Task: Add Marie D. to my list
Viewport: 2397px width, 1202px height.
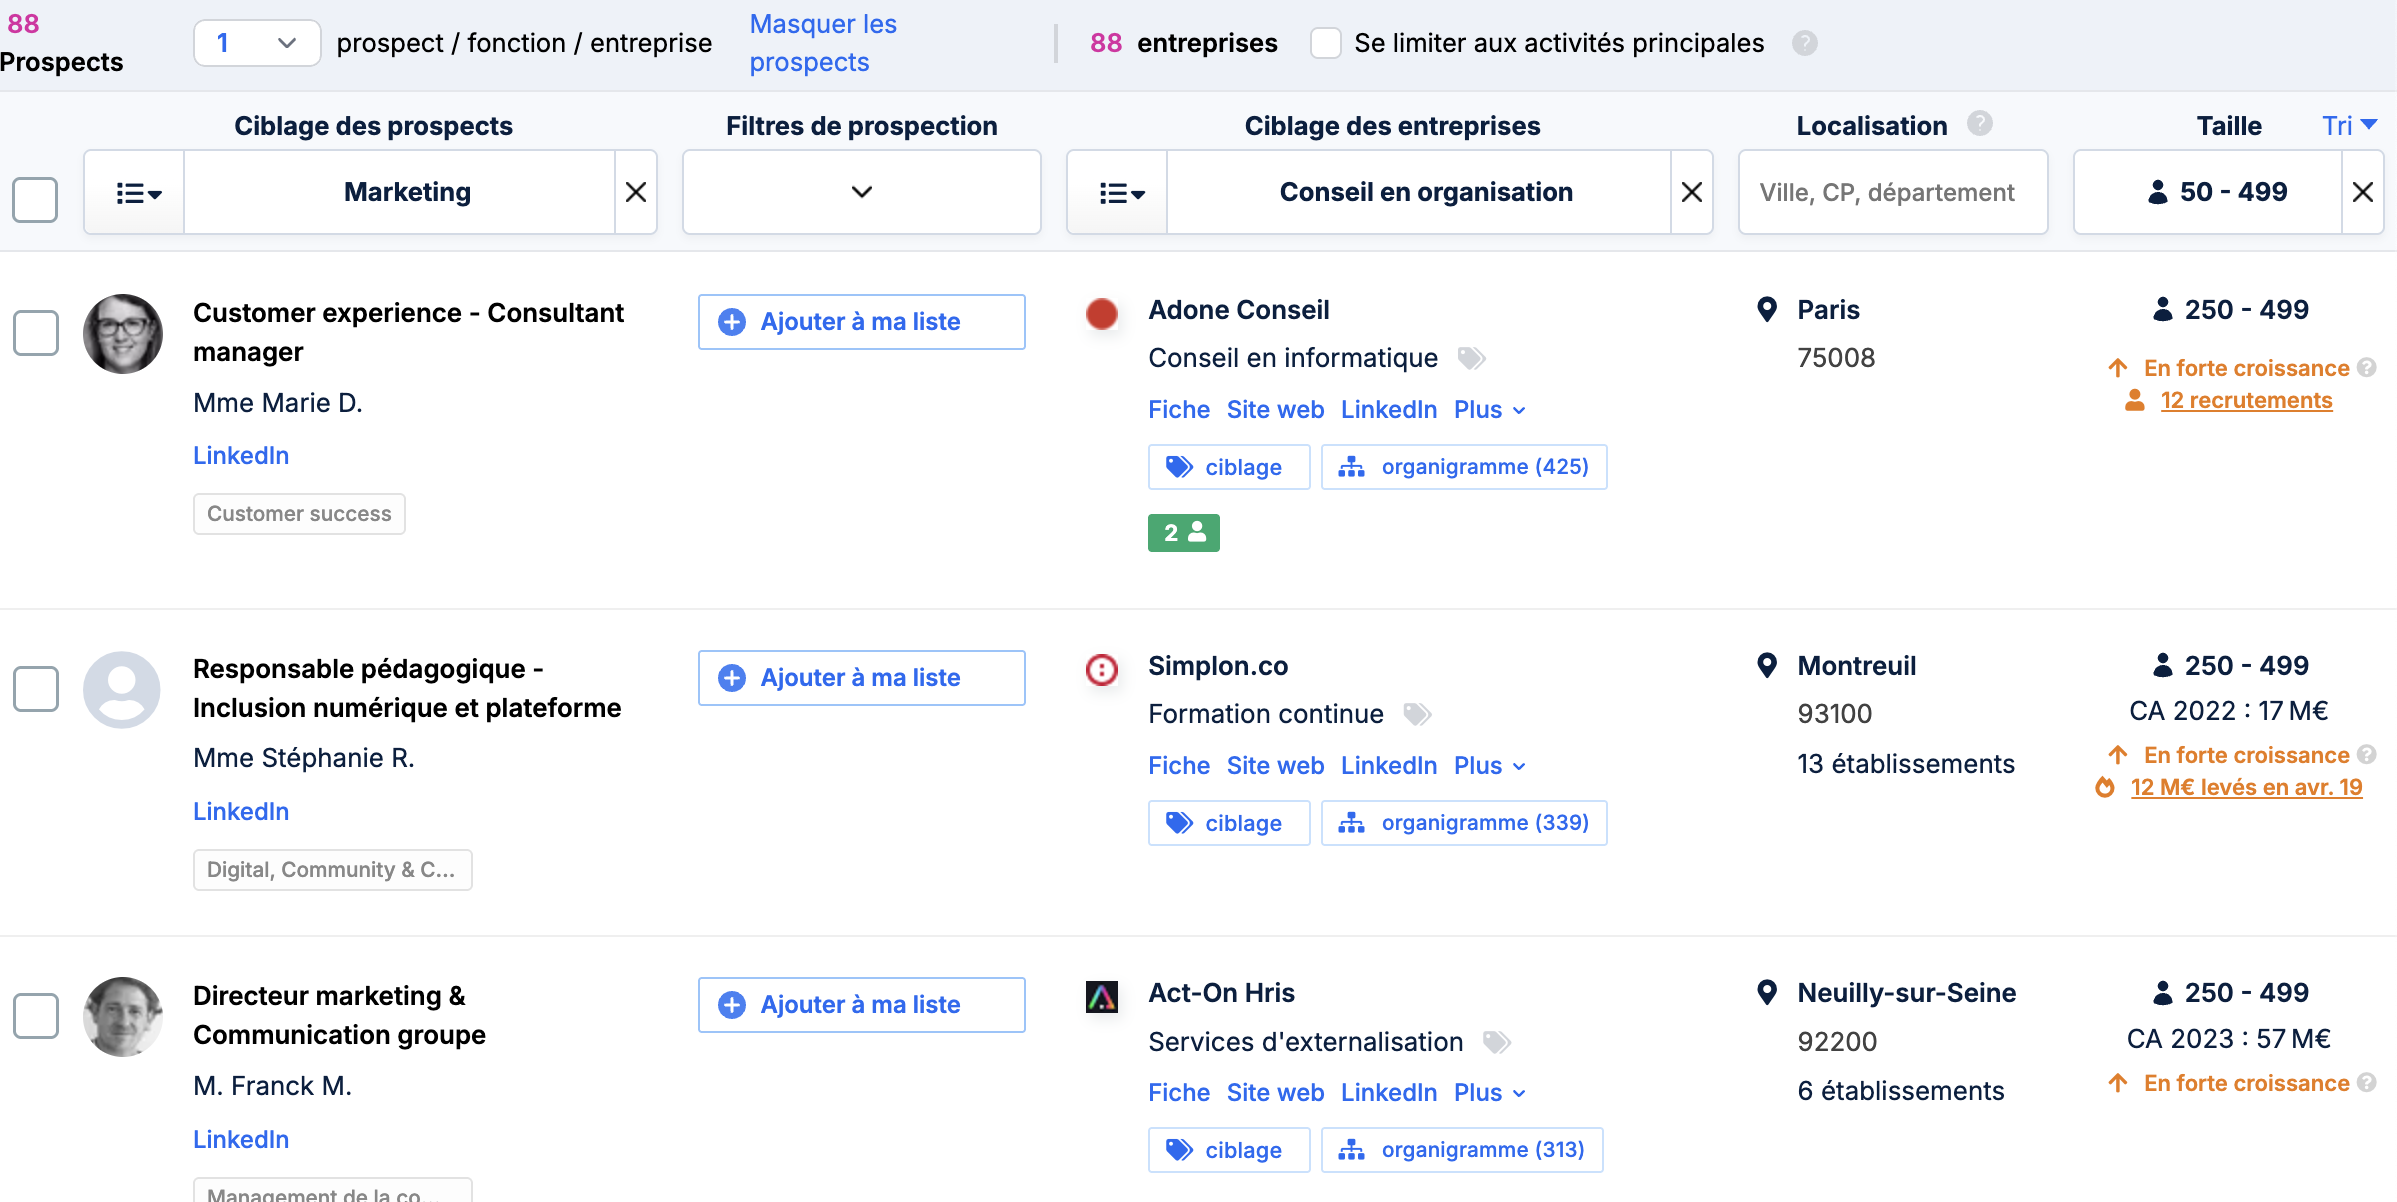Action: [x=861, y=322]
